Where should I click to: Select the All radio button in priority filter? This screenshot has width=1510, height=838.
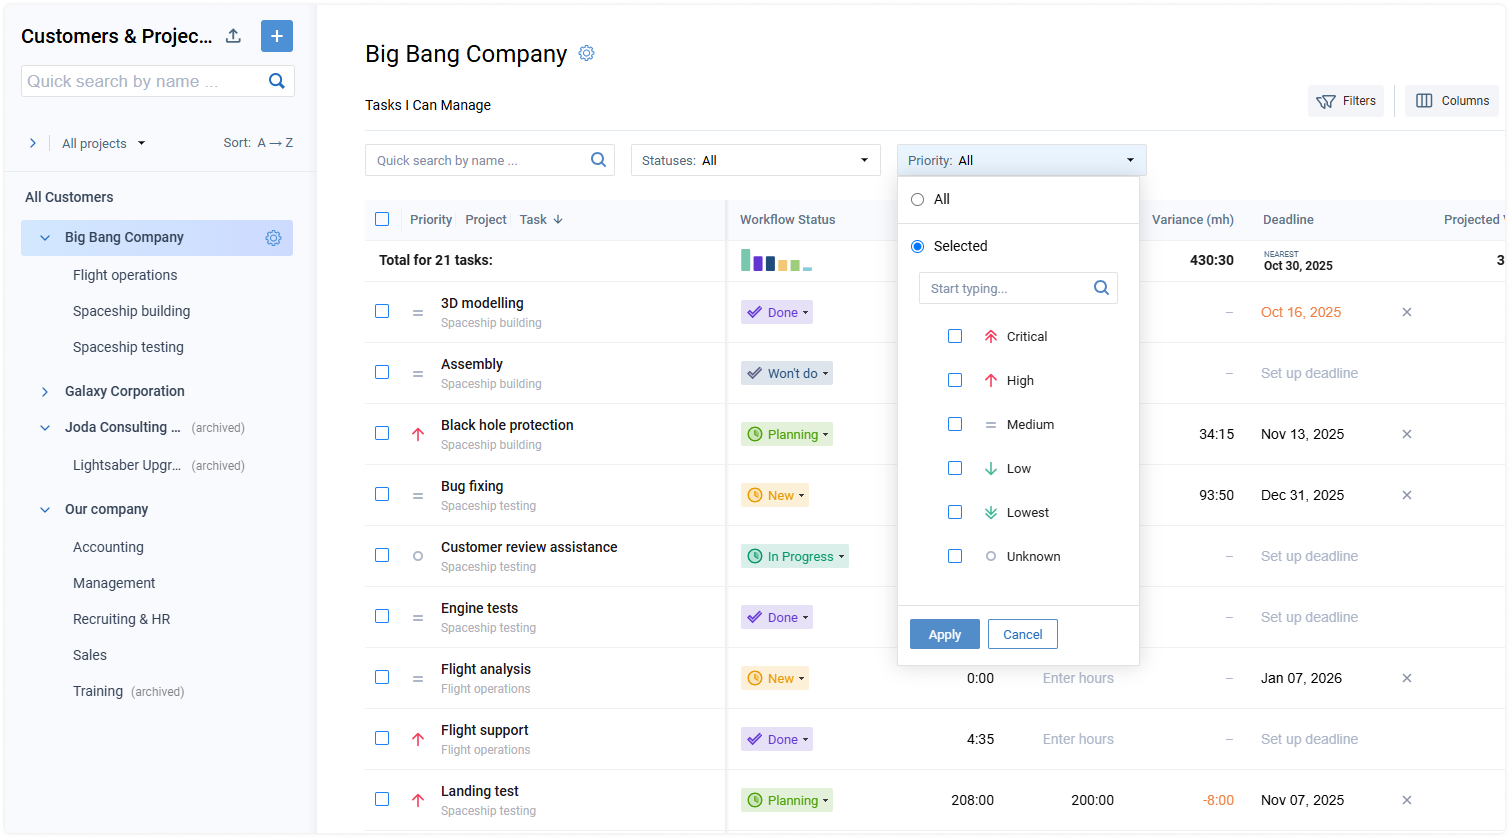click(x=917, y=200)
